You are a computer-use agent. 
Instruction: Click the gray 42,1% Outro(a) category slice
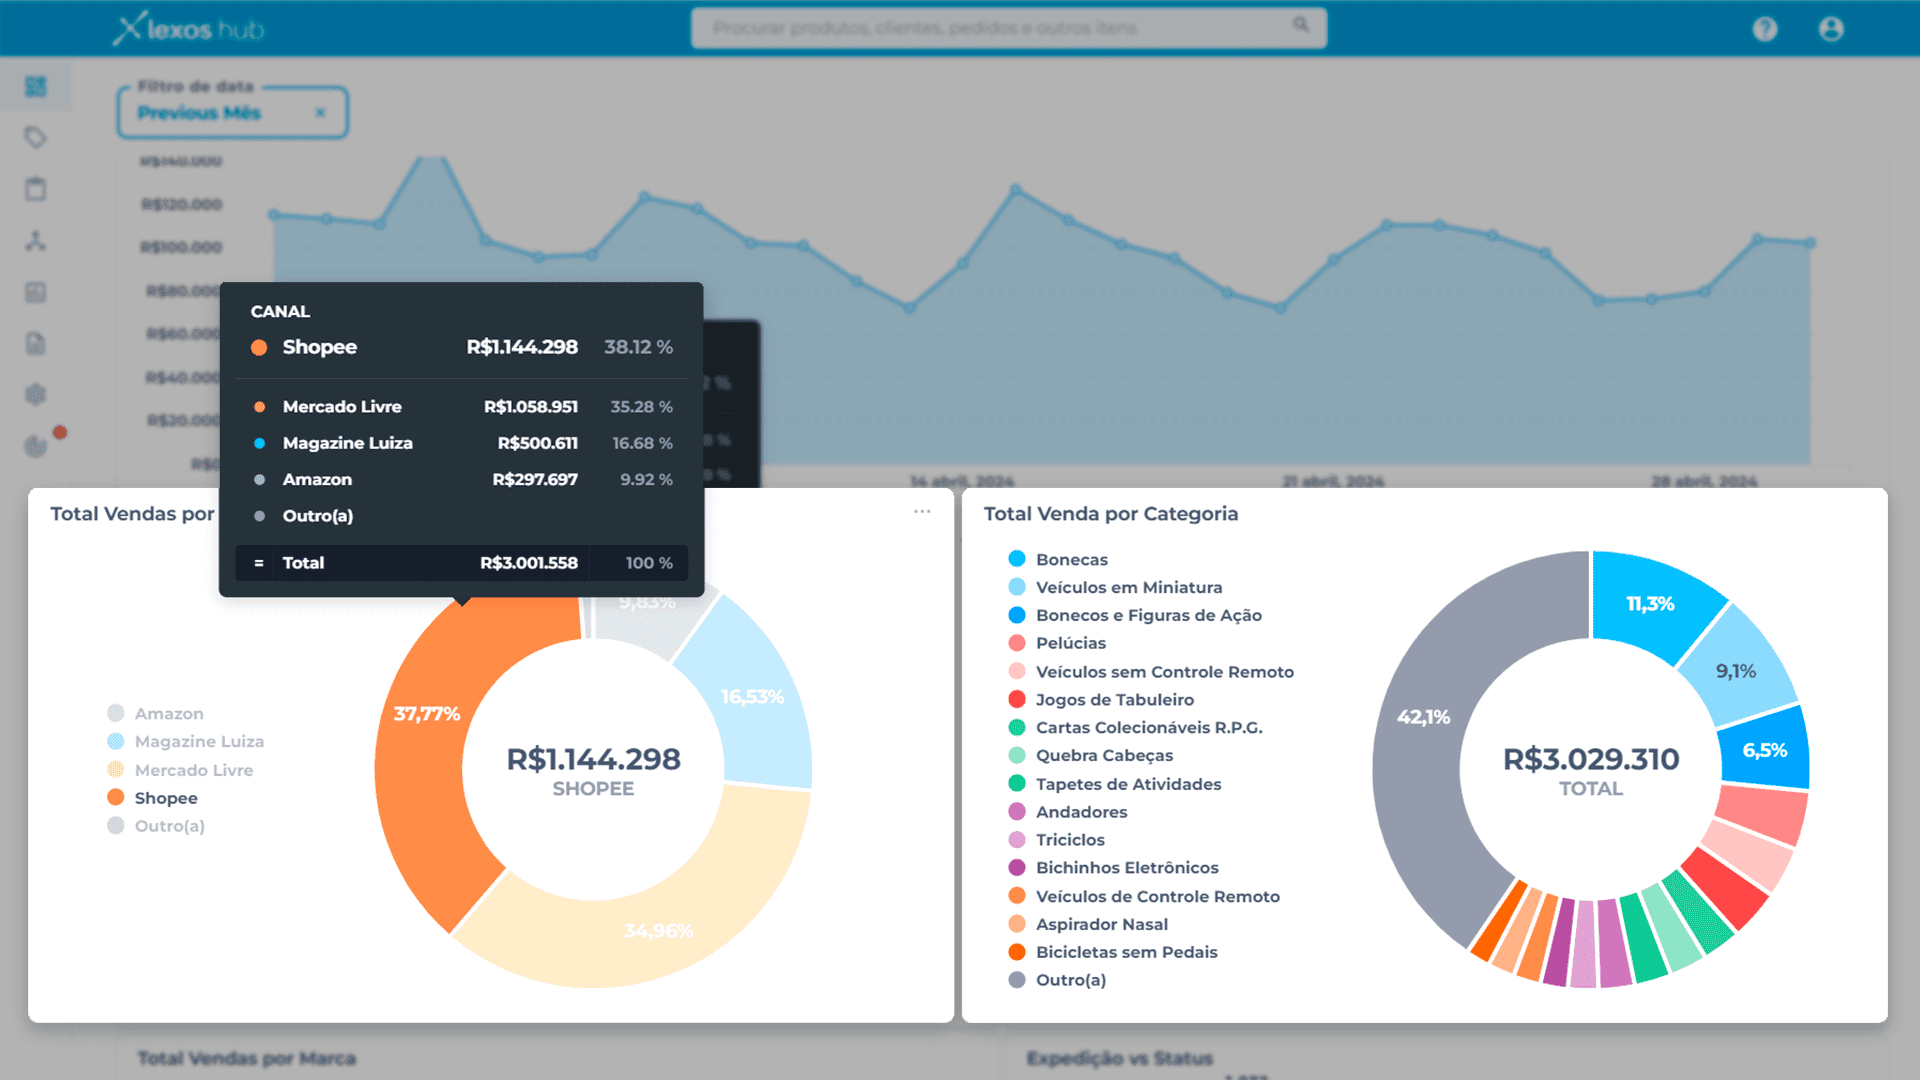click(x=1423, y=717)
